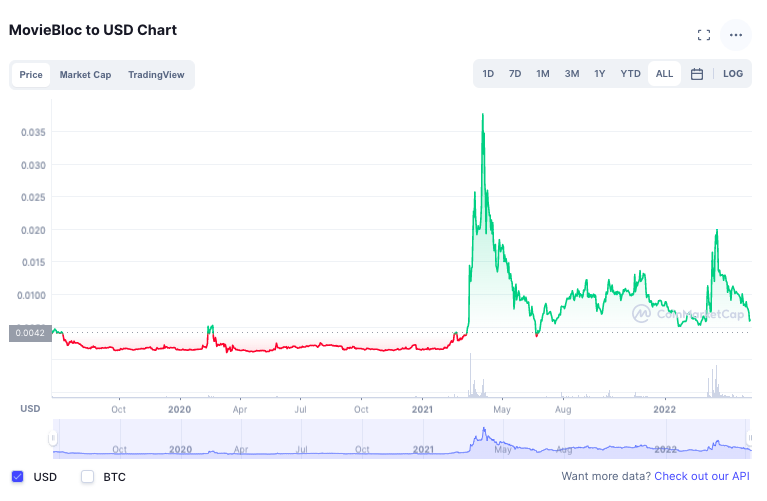Click the 0.0100 y-axis price label
This screenshot has height=501, width=767.
point(31,296)
